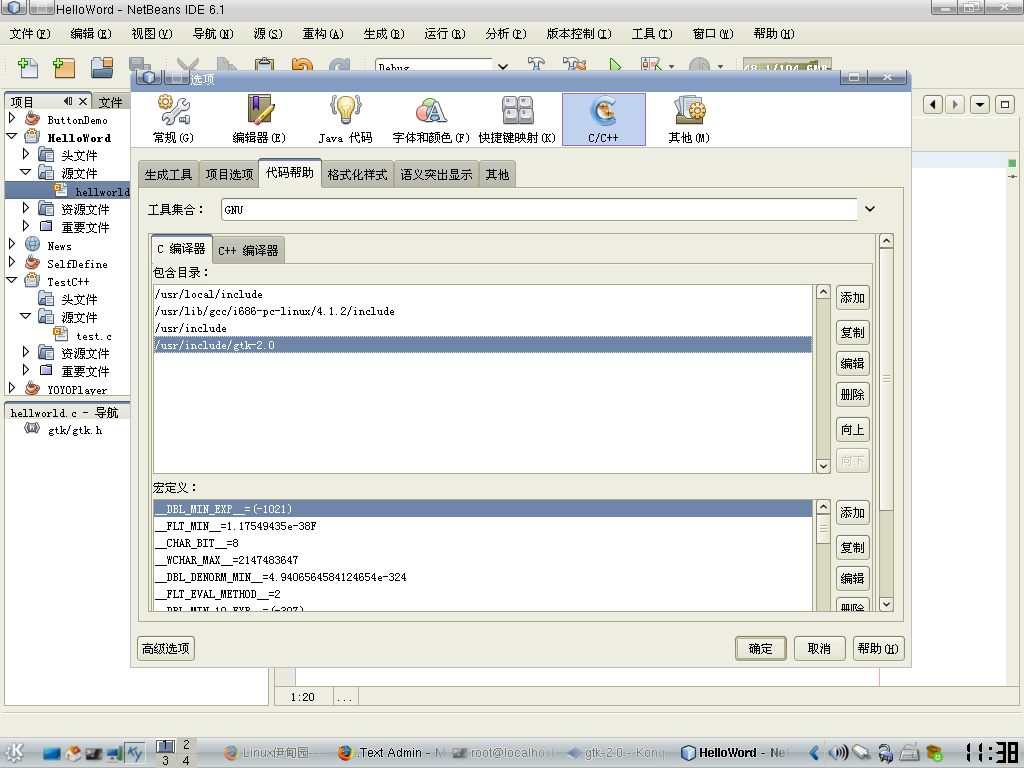Click include directory list scroll down arrow
This screenshot has height=768, width=1024.
point(823,466)
